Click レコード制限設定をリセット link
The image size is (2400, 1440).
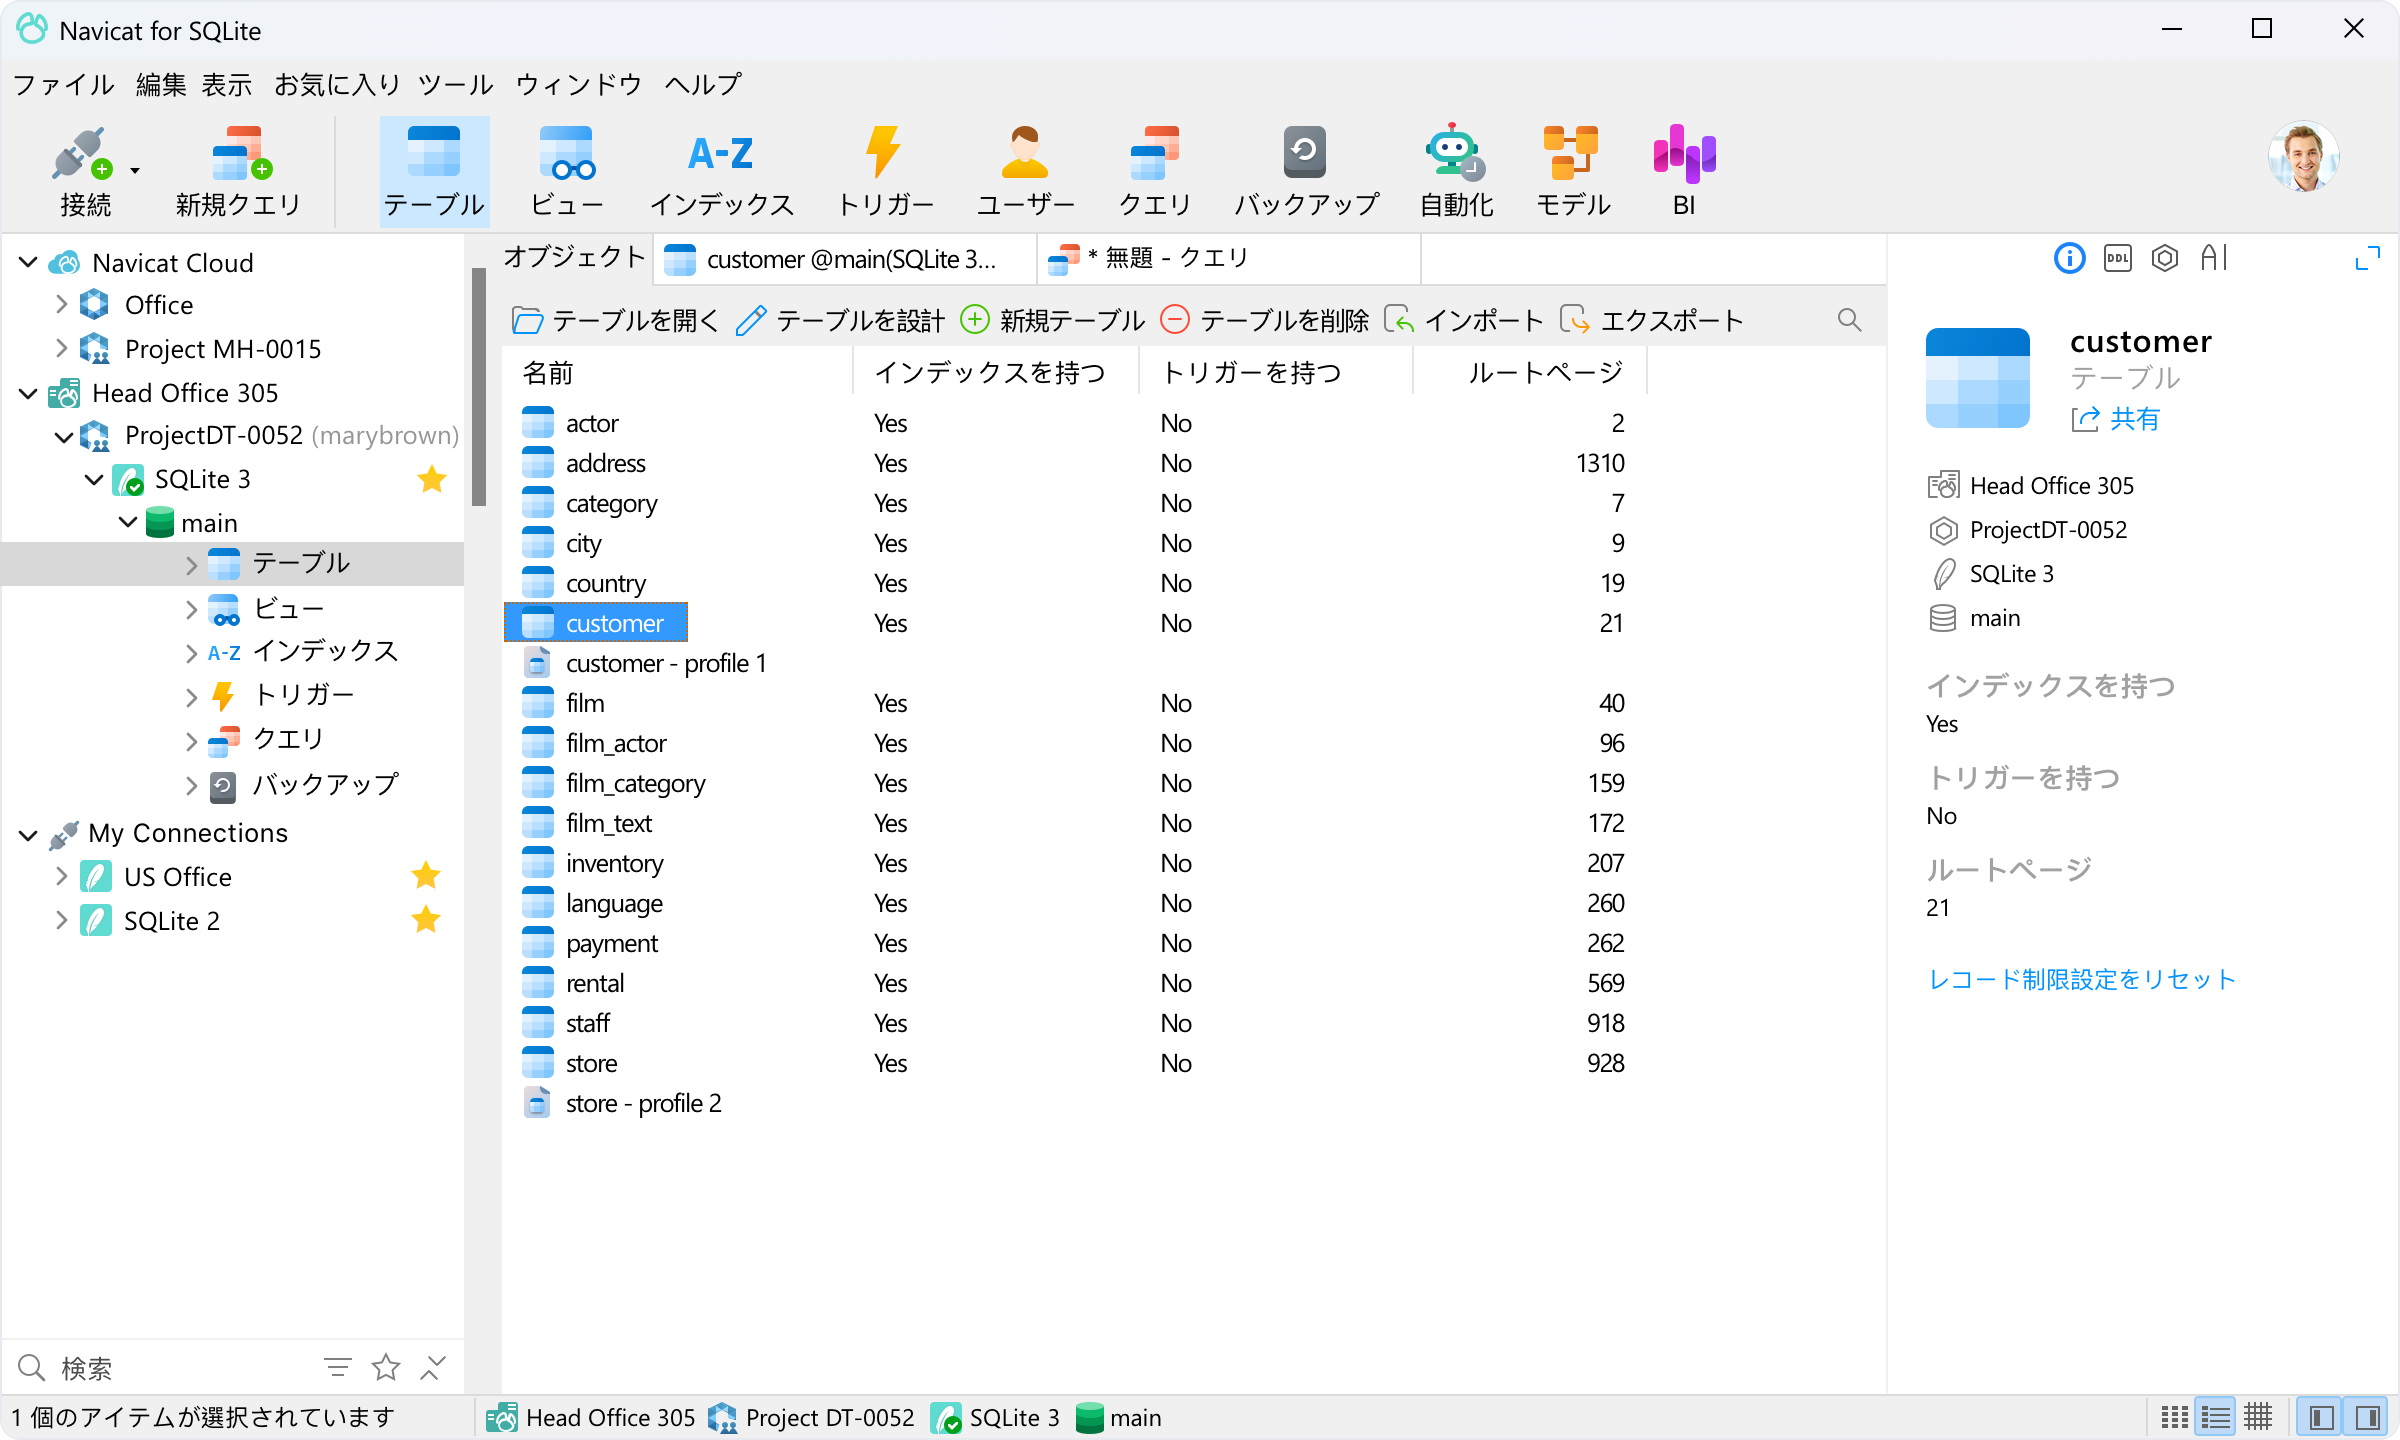(x=2082, y=979)
